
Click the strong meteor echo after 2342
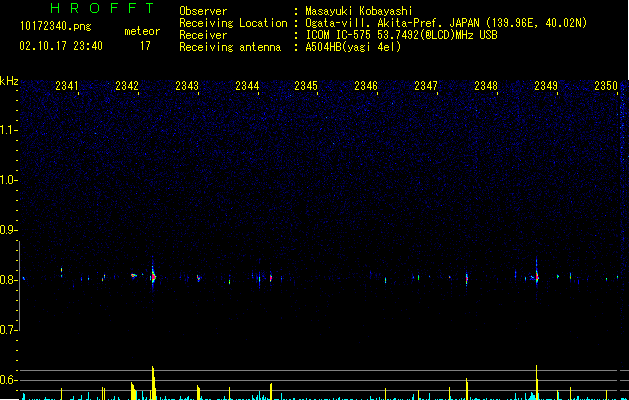(x=153, y=276)
